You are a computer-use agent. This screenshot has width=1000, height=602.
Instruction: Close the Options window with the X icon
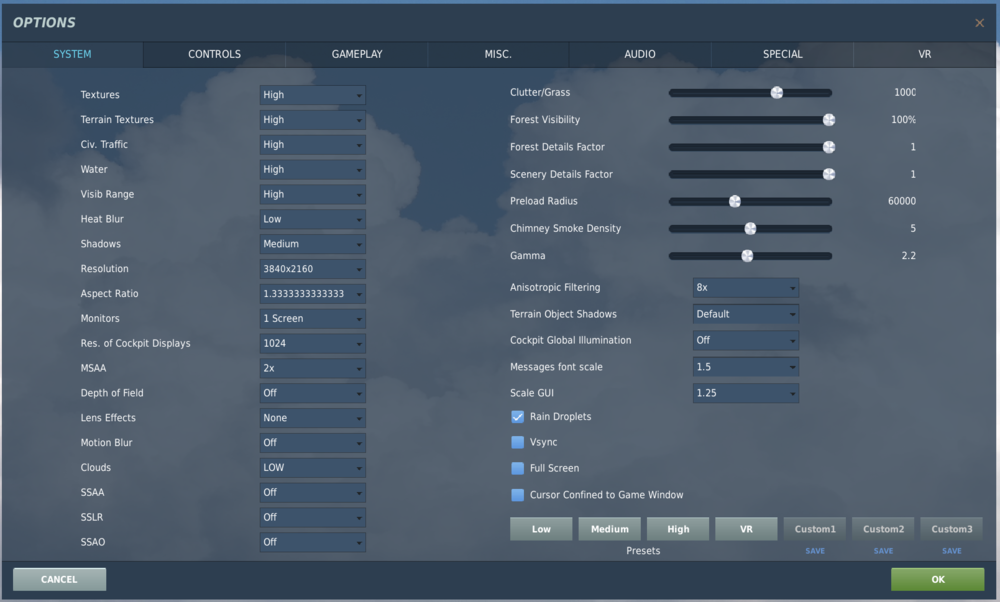click(x=980, y=23)
